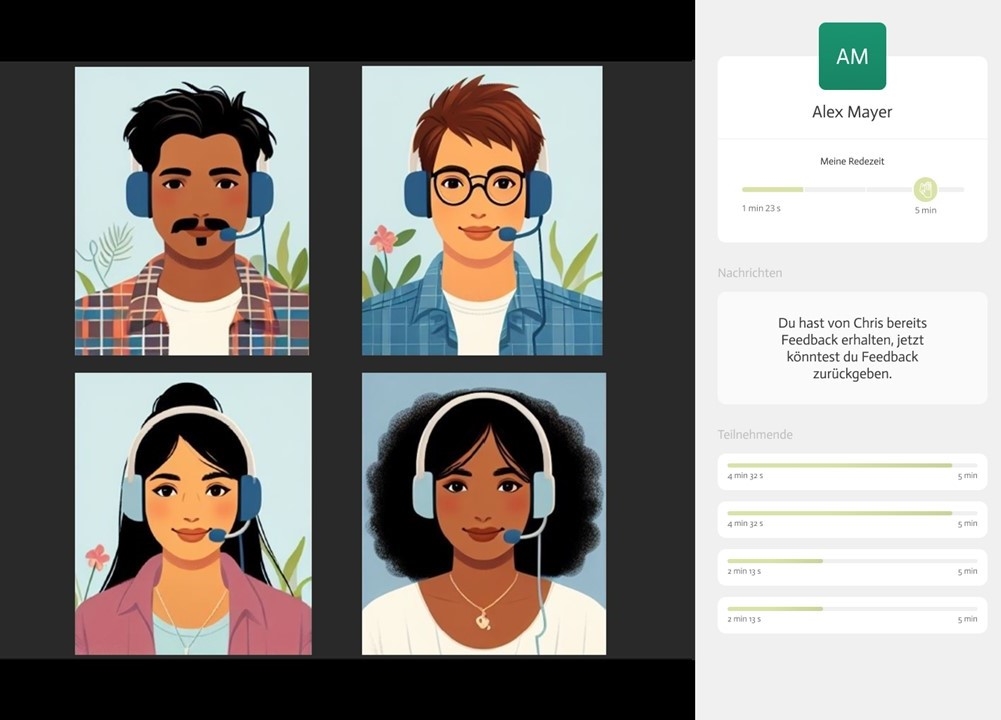This screenshot has height=720, width=1001.
Task: Select the video tile of person with glasses
Action: (x=482, y=211)
